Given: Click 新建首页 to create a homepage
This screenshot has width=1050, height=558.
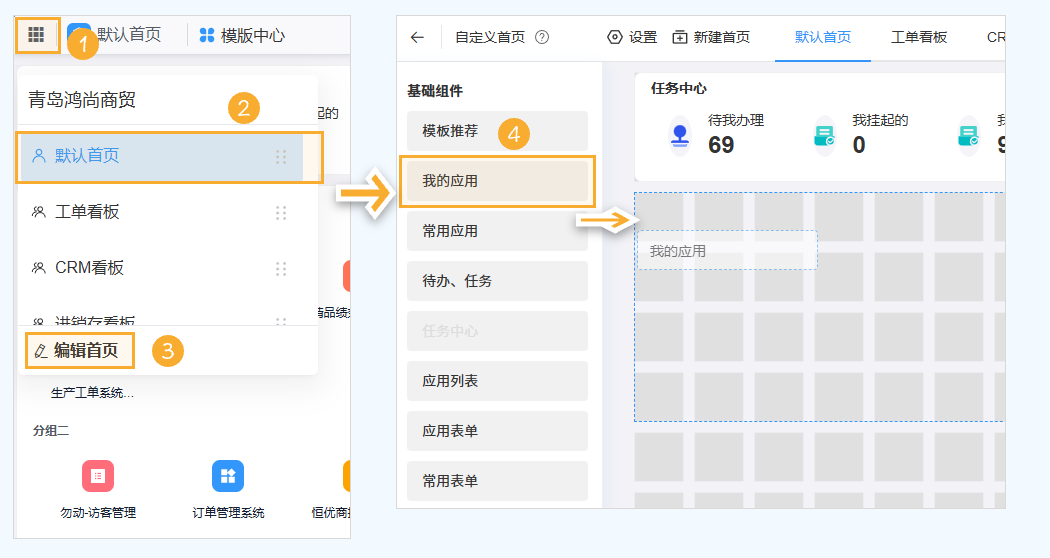Looking at the screenshot, I should coord(711,38).
